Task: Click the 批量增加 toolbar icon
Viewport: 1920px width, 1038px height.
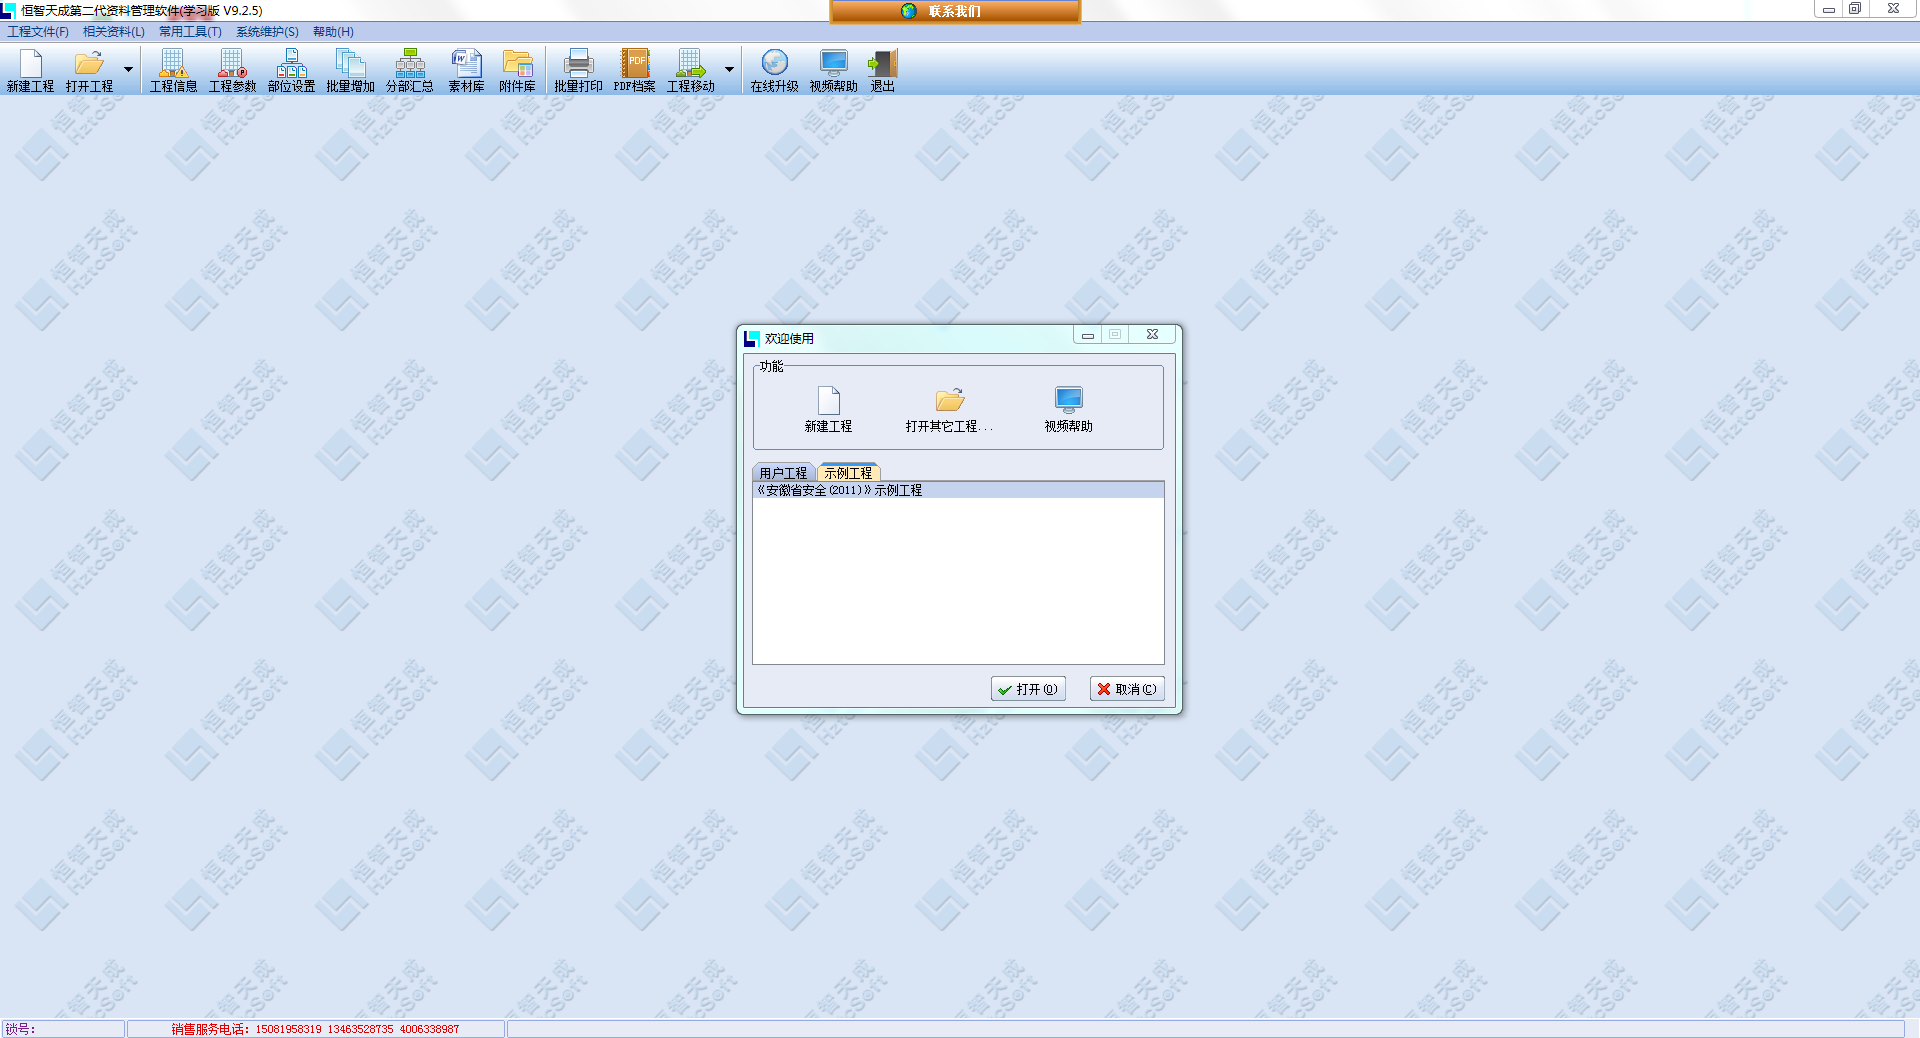Action: tap(350, 71)
